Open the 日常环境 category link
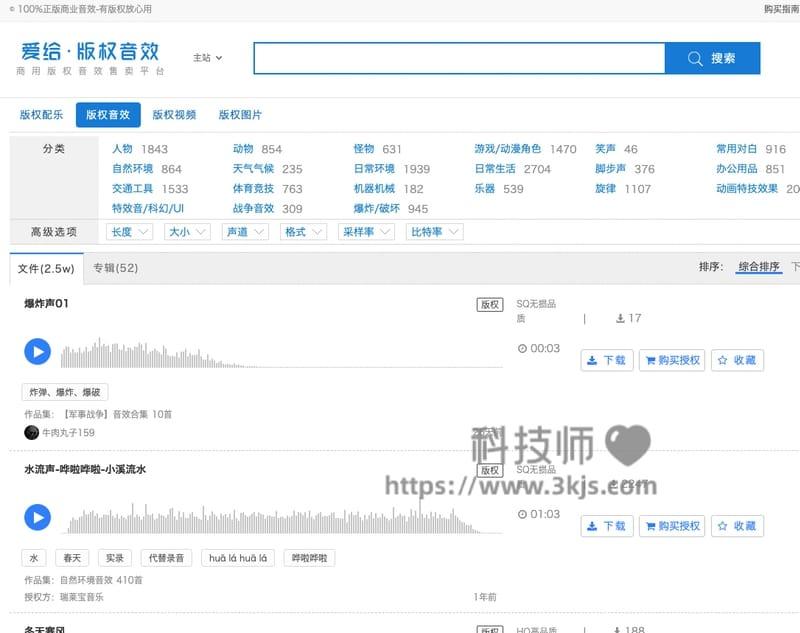Viewport: 800px width, 633px height. click(374, 169)
